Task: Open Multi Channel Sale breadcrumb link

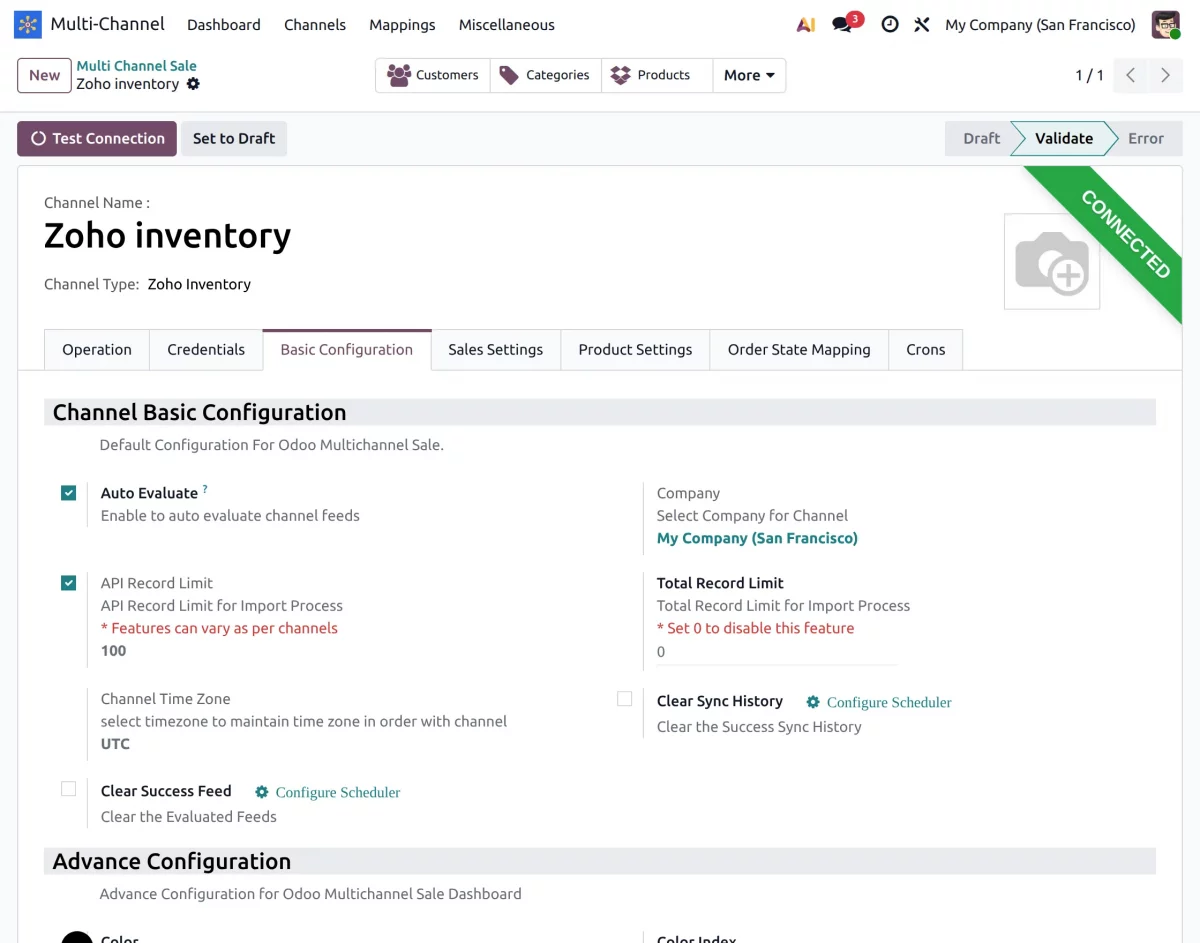Action: point(137,66)
